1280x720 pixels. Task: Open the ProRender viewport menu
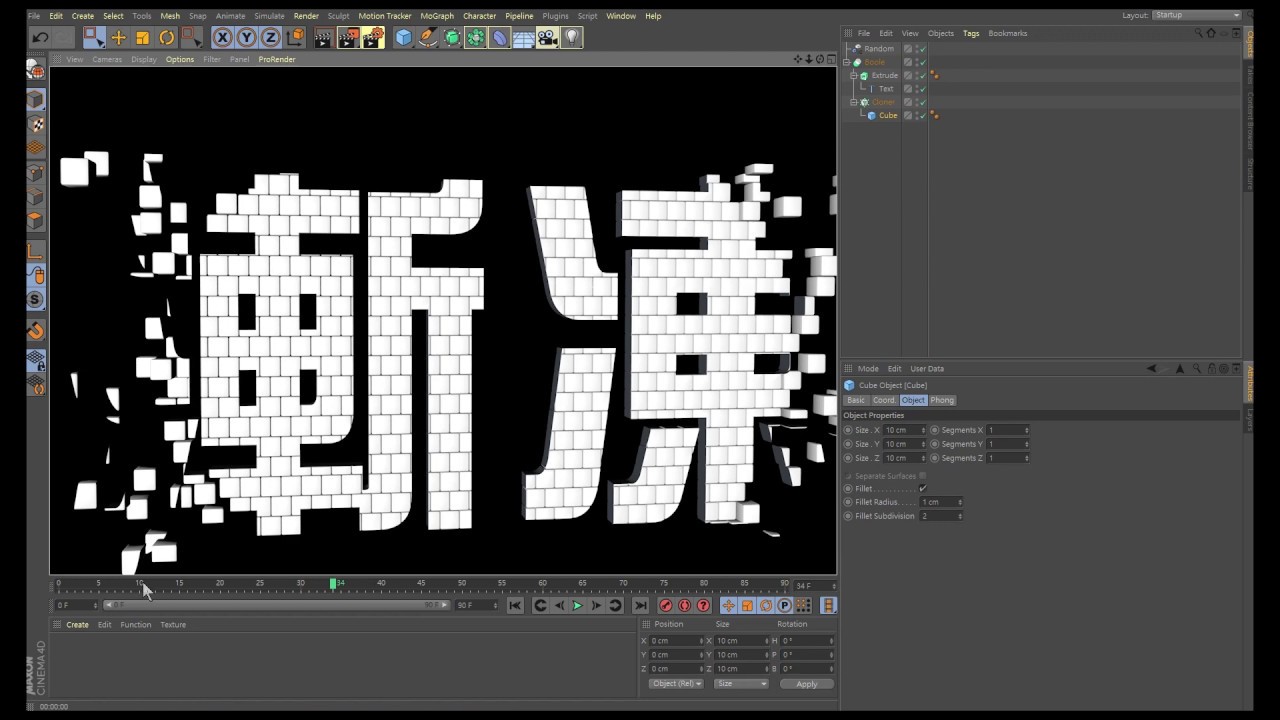[x=277, y=59]
